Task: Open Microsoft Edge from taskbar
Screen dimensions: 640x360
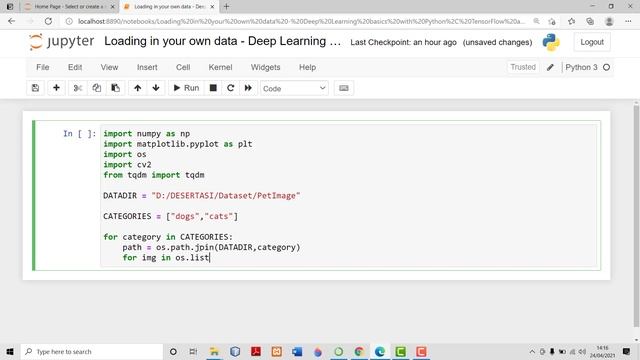Action: point(380,351)
